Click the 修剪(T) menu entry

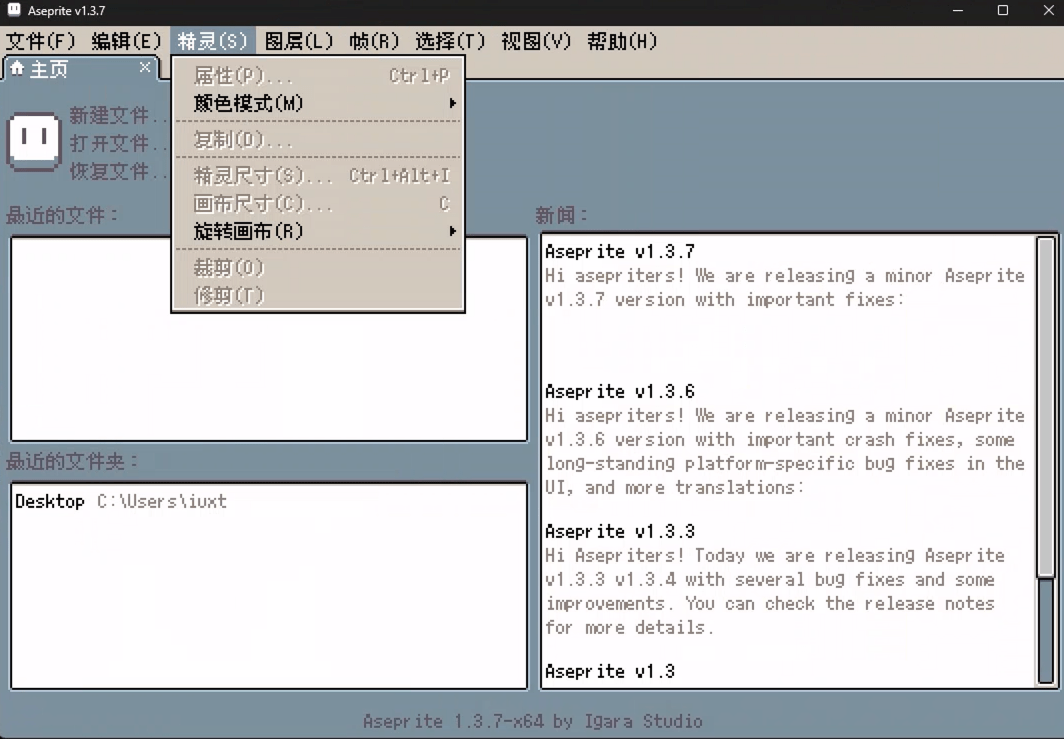coord(318,295)
